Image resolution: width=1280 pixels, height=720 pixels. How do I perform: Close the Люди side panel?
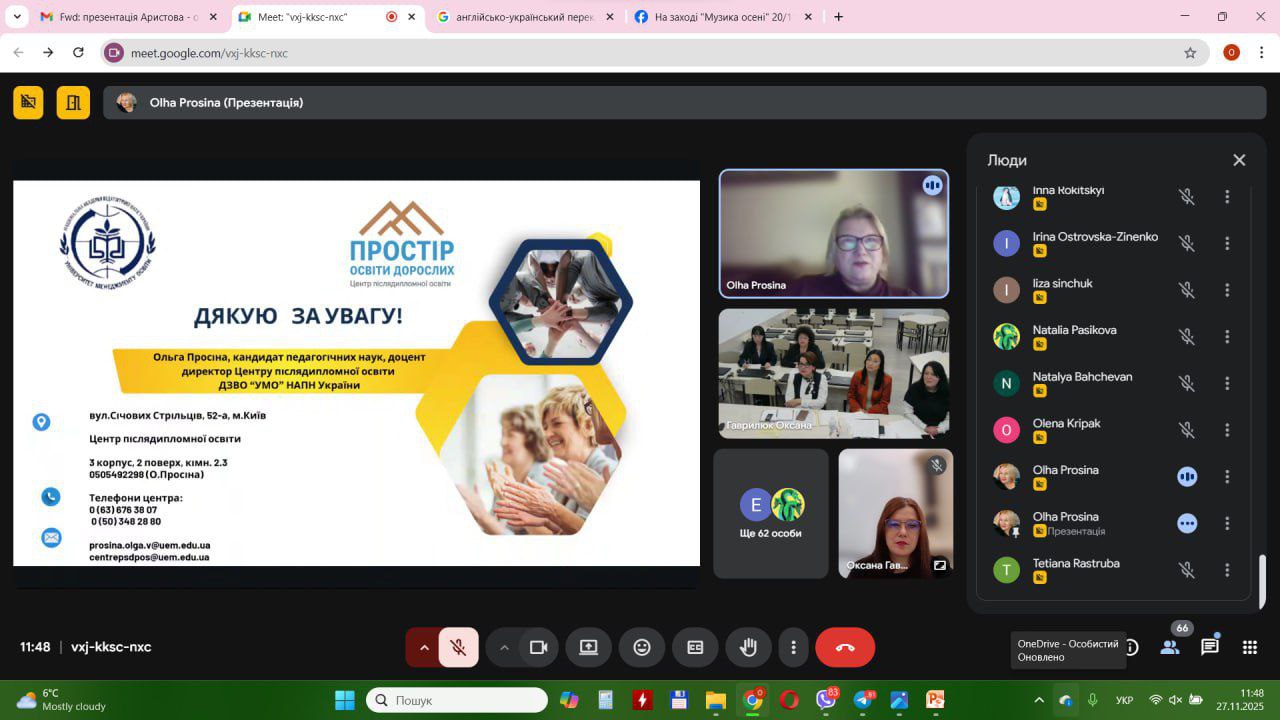click(1239, 160)
